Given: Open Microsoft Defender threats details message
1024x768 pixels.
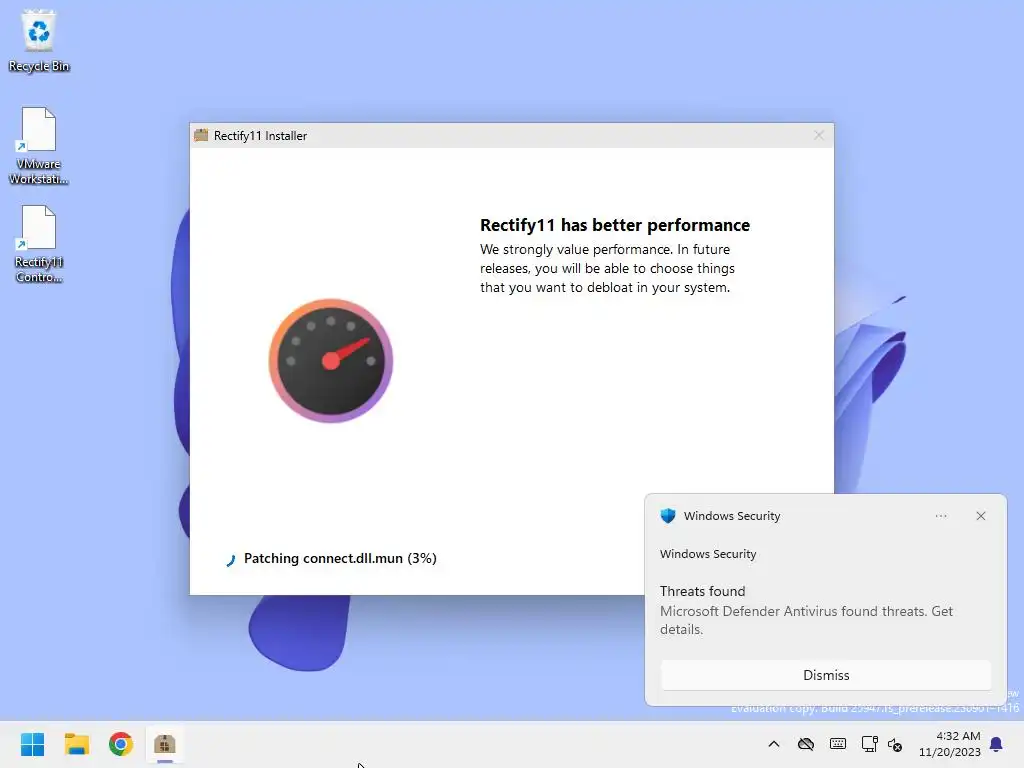Looking at the screenshot, I should click(807, 620).
